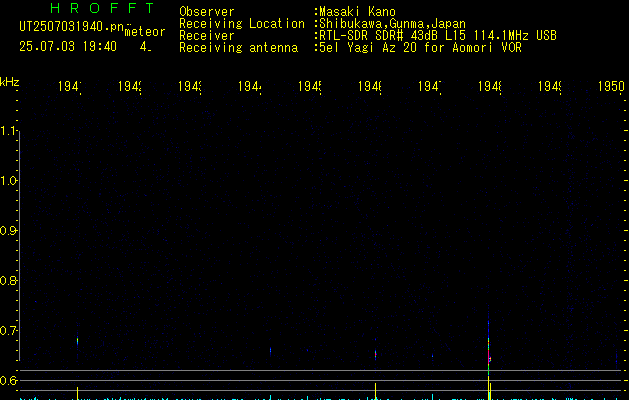The image size is (629, 400).
Task: Click the Observer label
Action: pyautogui.click(x=207, y=12)
